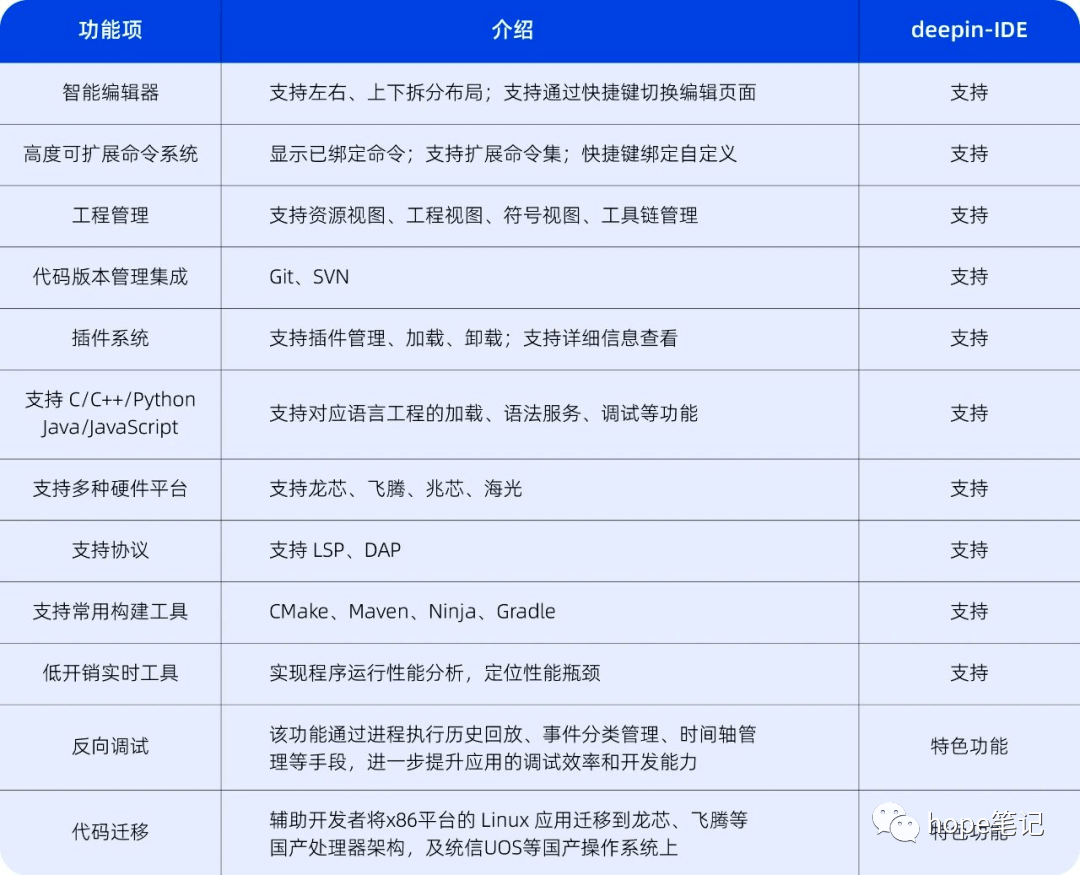
Task: Select the 反向调试 cell
Action: (110, 747)
